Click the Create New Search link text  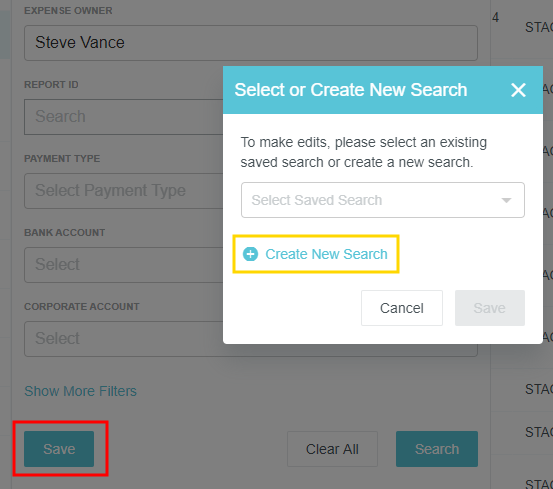click(326, 254)
